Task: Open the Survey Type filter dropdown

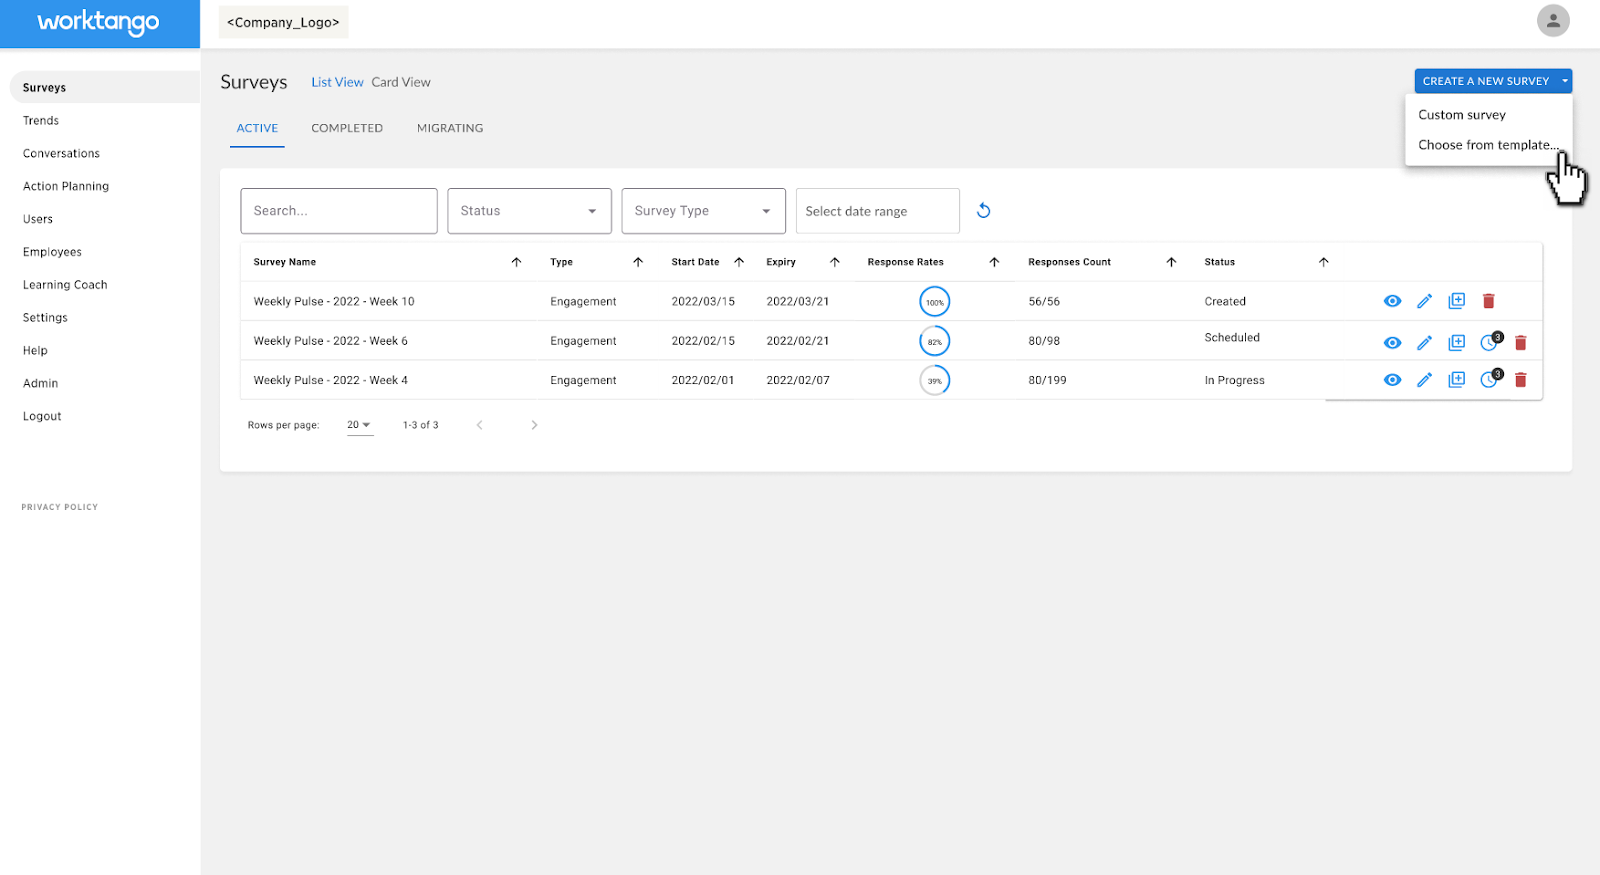Action: tap(703, 211)
